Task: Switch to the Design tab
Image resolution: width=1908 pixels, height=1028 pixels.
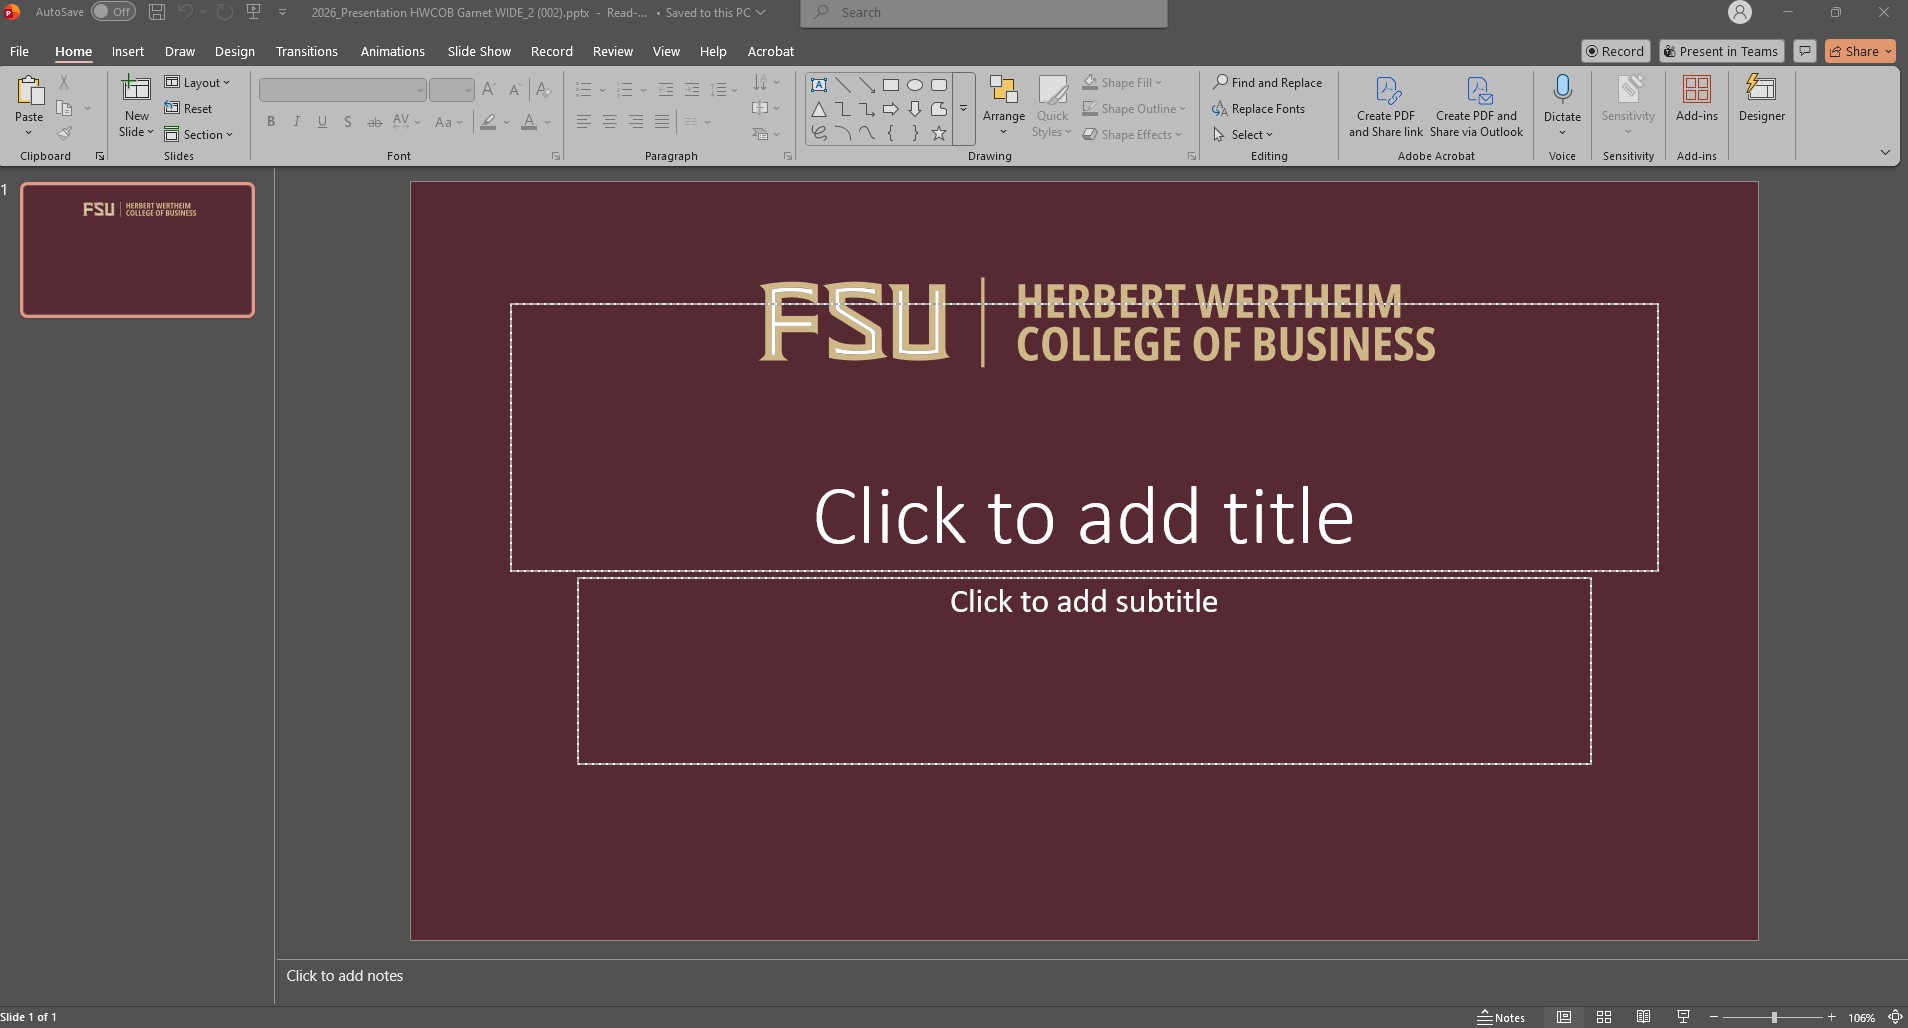Action: click(x=234, y=51)
